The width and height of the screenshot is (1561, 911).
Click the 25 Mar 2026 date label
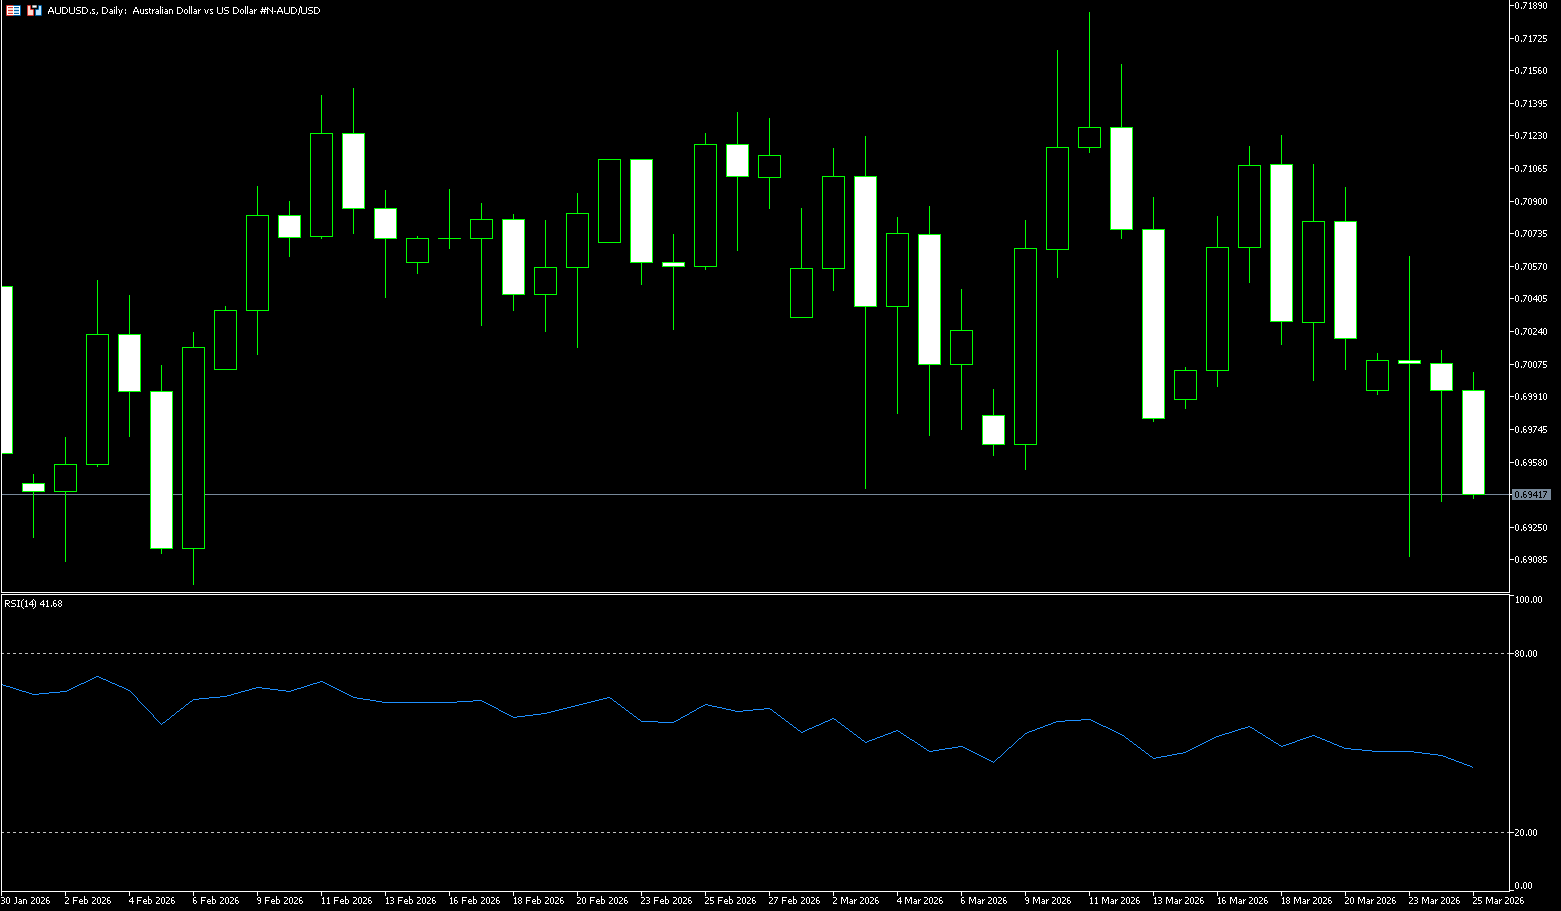click(1498, 901)
